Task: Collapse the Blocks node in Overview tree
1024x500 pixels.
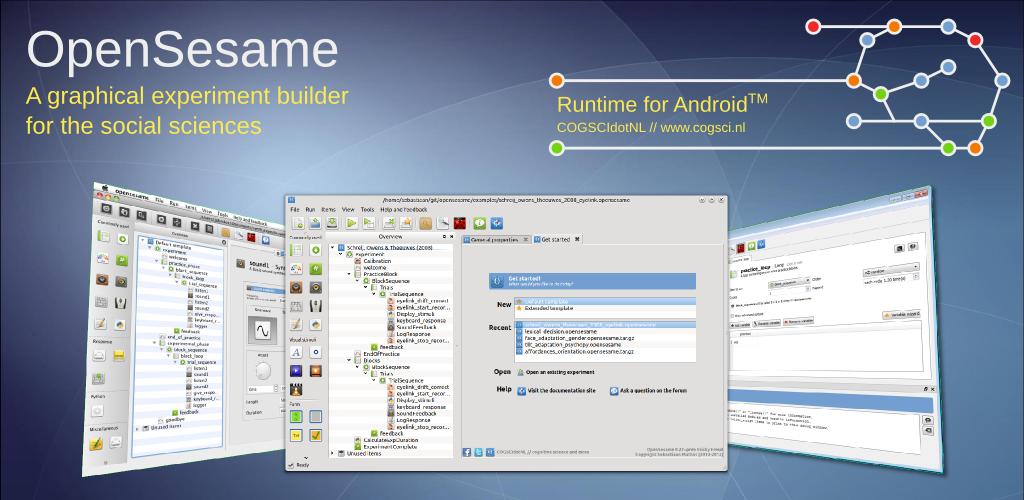Action: 349,360
